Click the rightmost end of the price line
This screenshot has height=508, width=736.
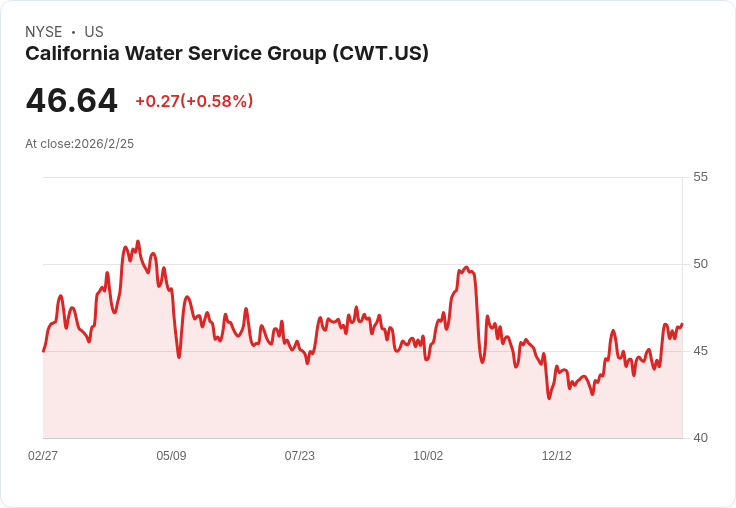tap(682, 324)
